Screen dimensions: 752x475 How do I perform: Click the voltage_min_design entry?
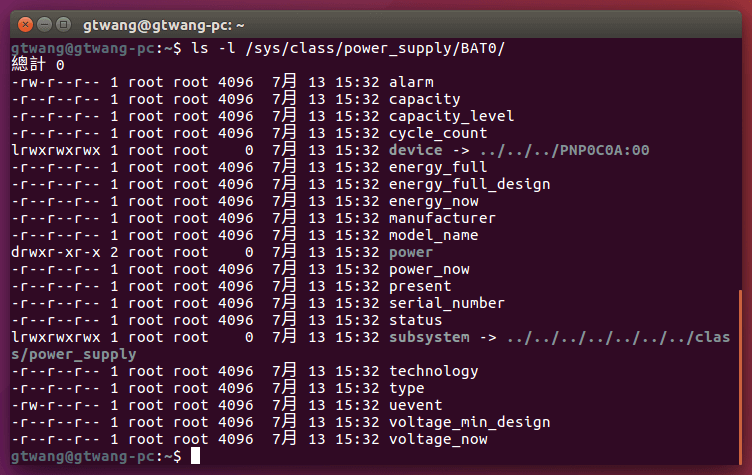point(469,422)
